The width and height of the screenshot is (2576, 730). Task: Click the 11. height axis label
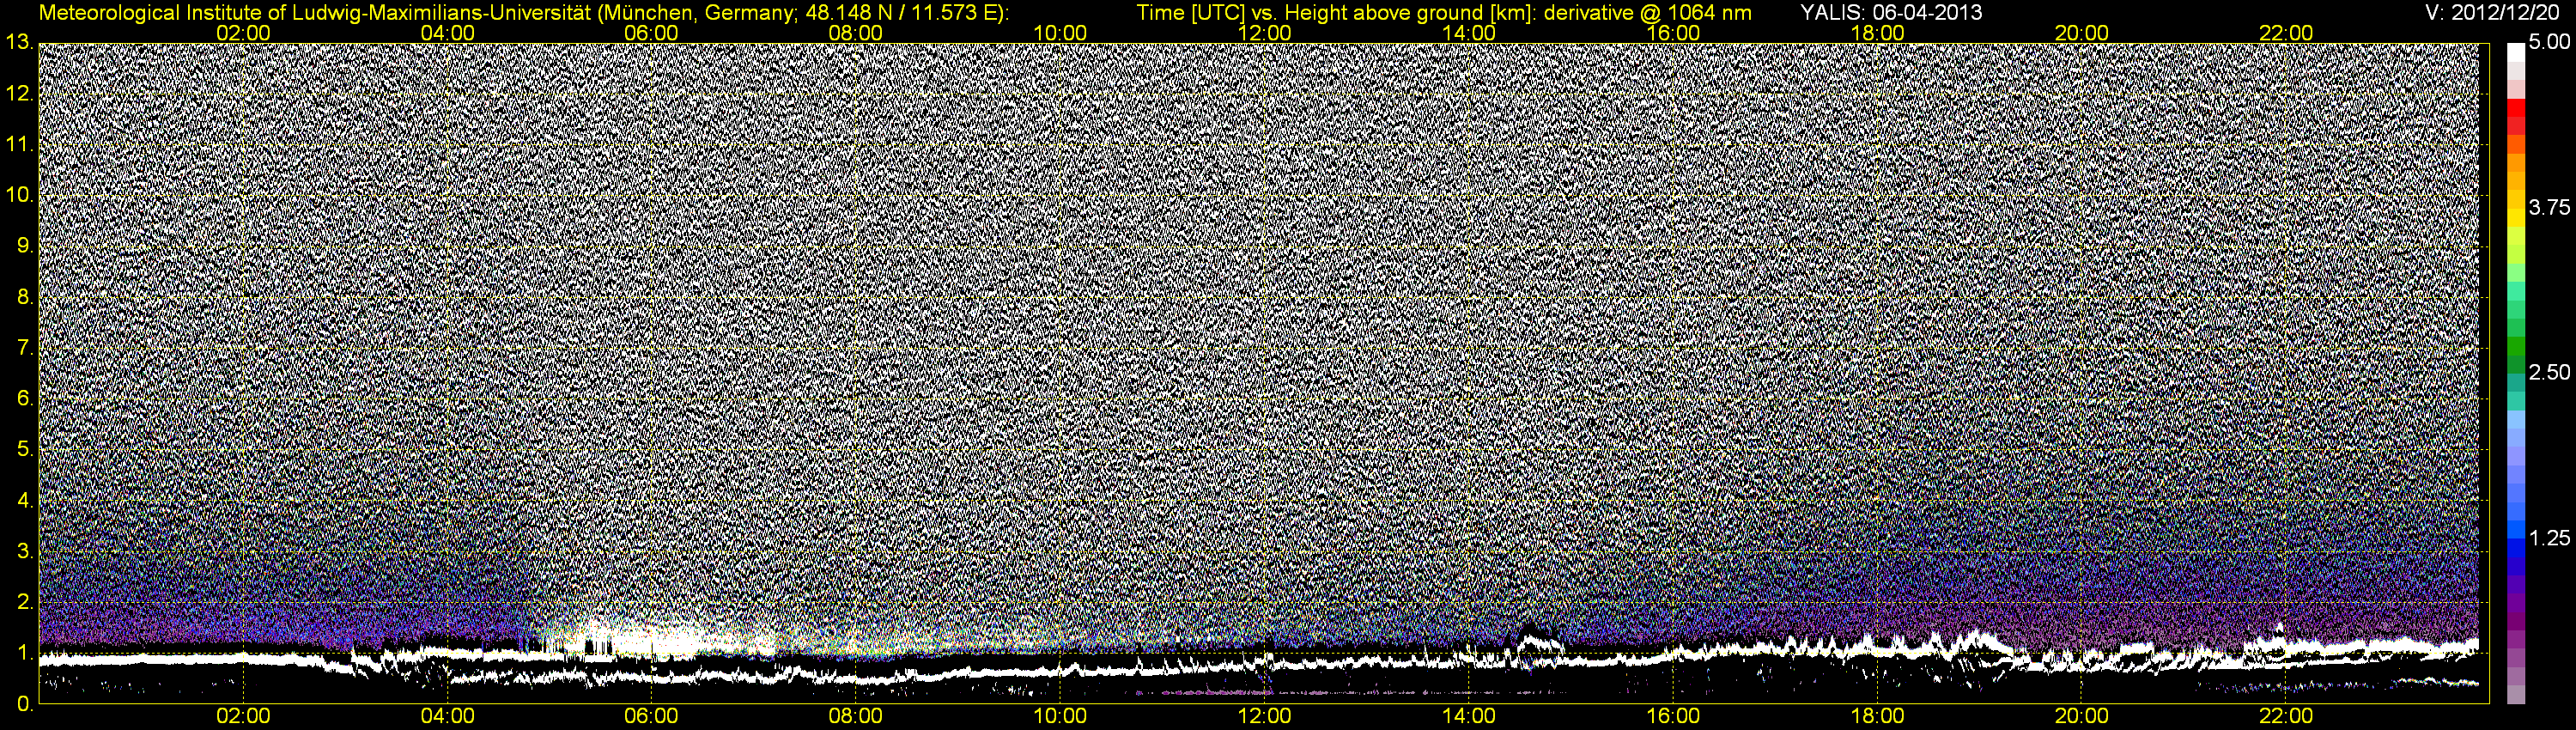18,145
